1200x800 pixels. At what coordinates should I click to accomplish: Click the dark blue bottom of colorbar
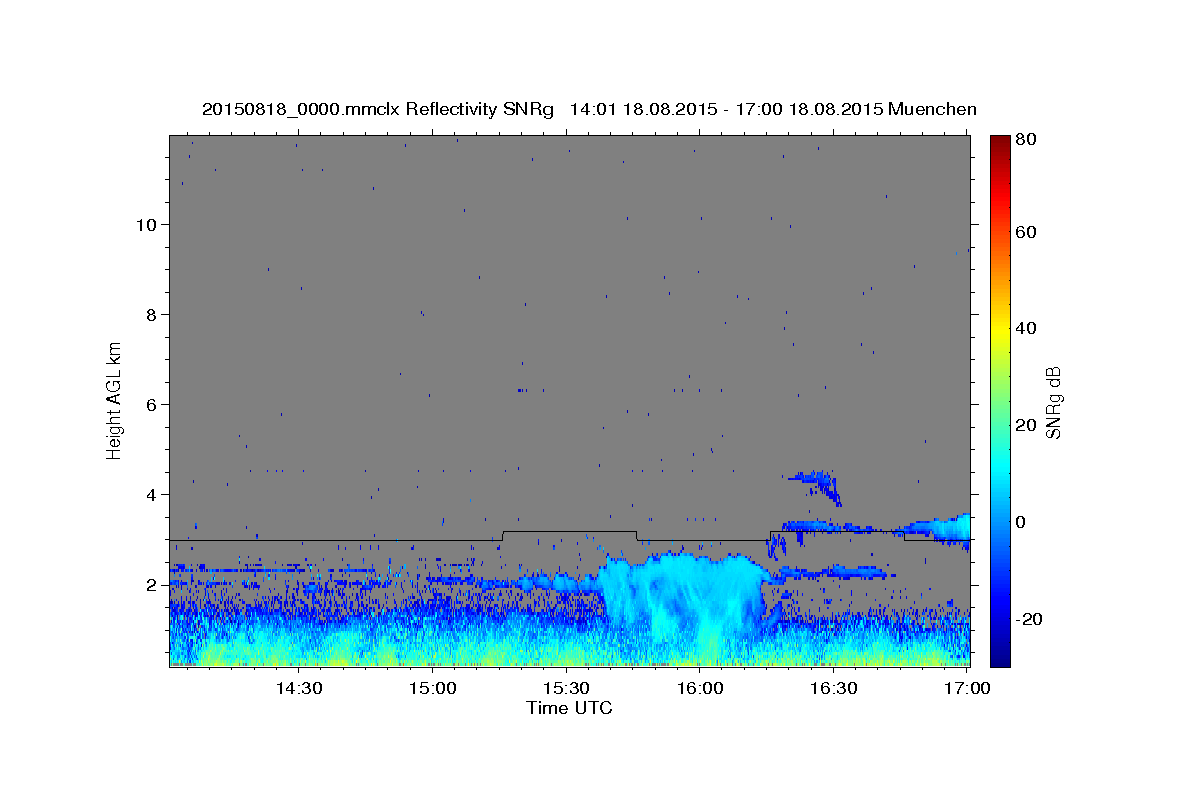1000,650
